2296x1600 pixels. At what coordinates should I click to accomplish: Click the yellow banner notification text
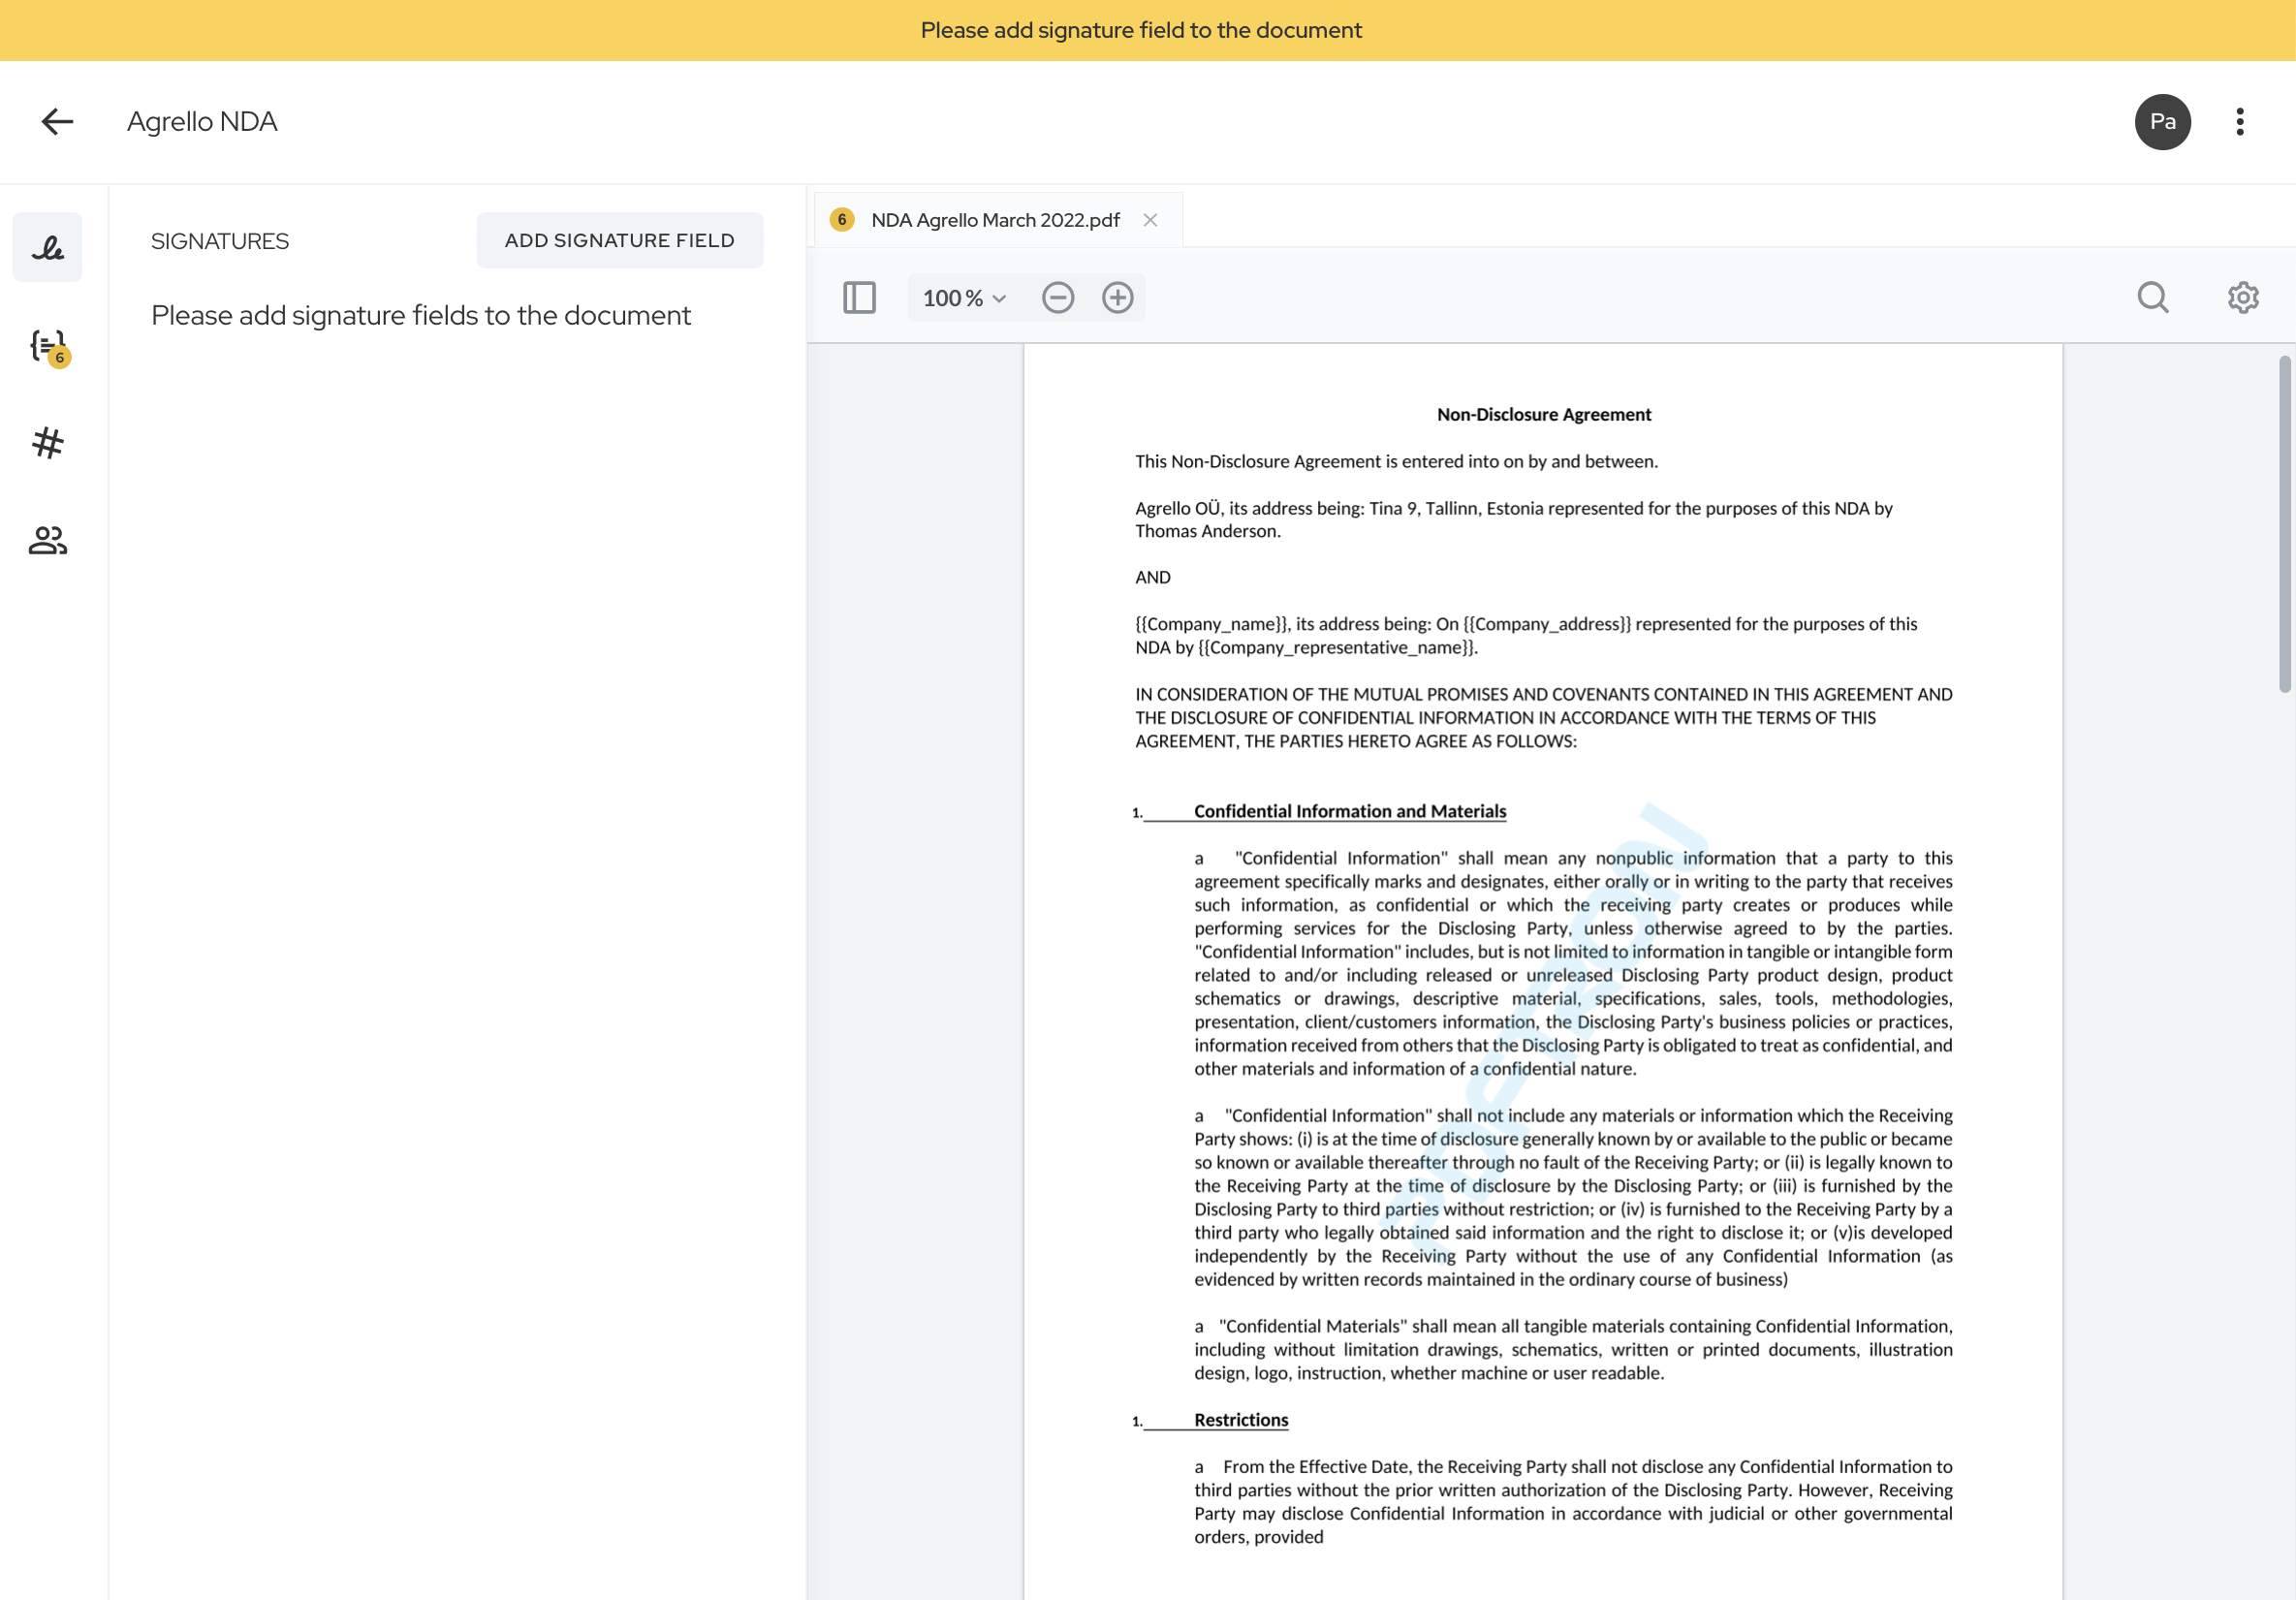click(1140, 30)
